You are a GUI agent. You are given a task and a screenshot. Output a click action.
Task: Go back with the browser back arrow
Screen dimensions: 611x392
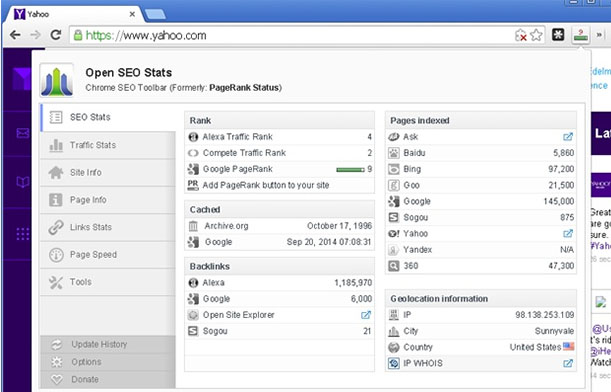(15, 35)
